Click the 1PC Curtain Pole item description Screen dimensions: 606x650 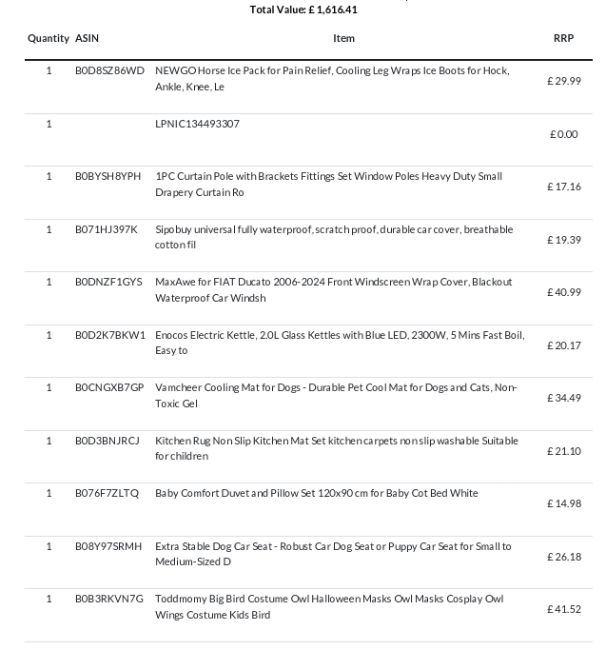pyautogui.click(x=329, y=184)
